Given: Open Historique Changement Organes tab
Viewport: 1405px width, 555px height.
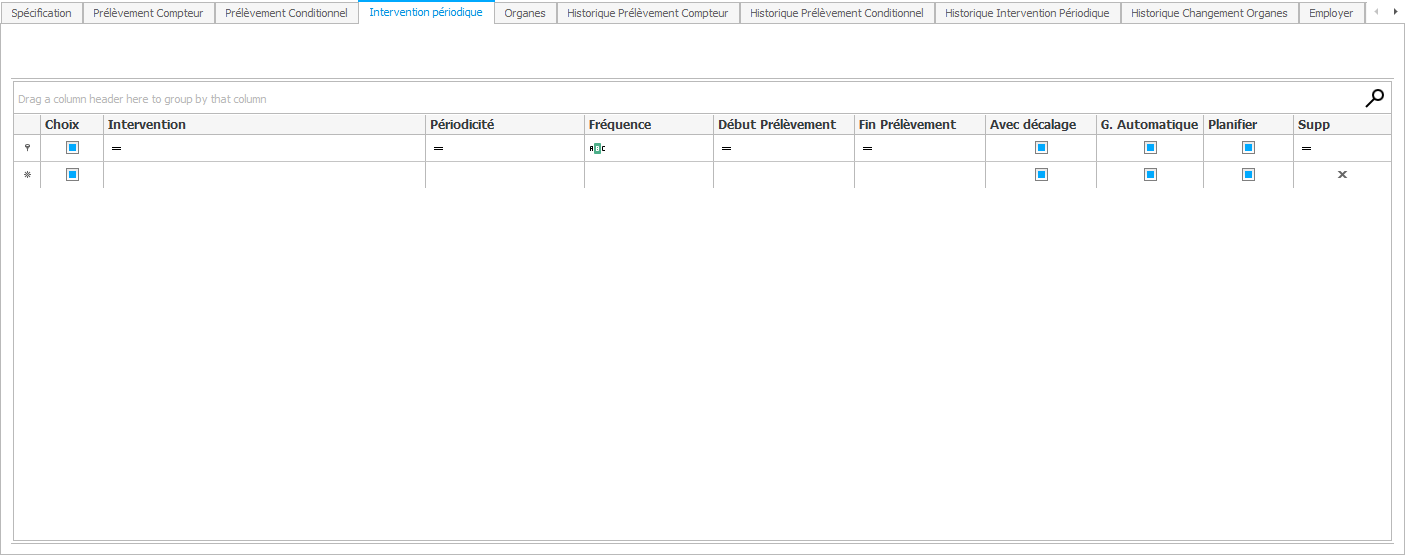Looking at the screenshot, I should (x=1209, y=13).
